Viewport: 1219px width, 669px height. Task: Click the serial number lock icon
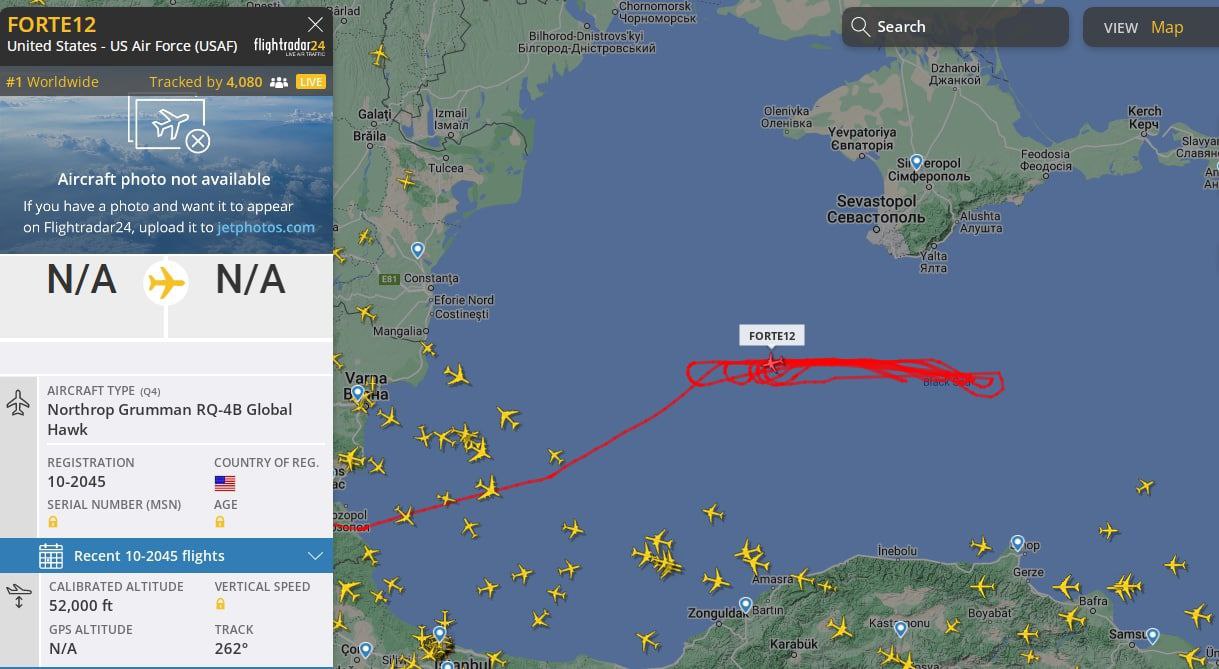tap(53, 522)
